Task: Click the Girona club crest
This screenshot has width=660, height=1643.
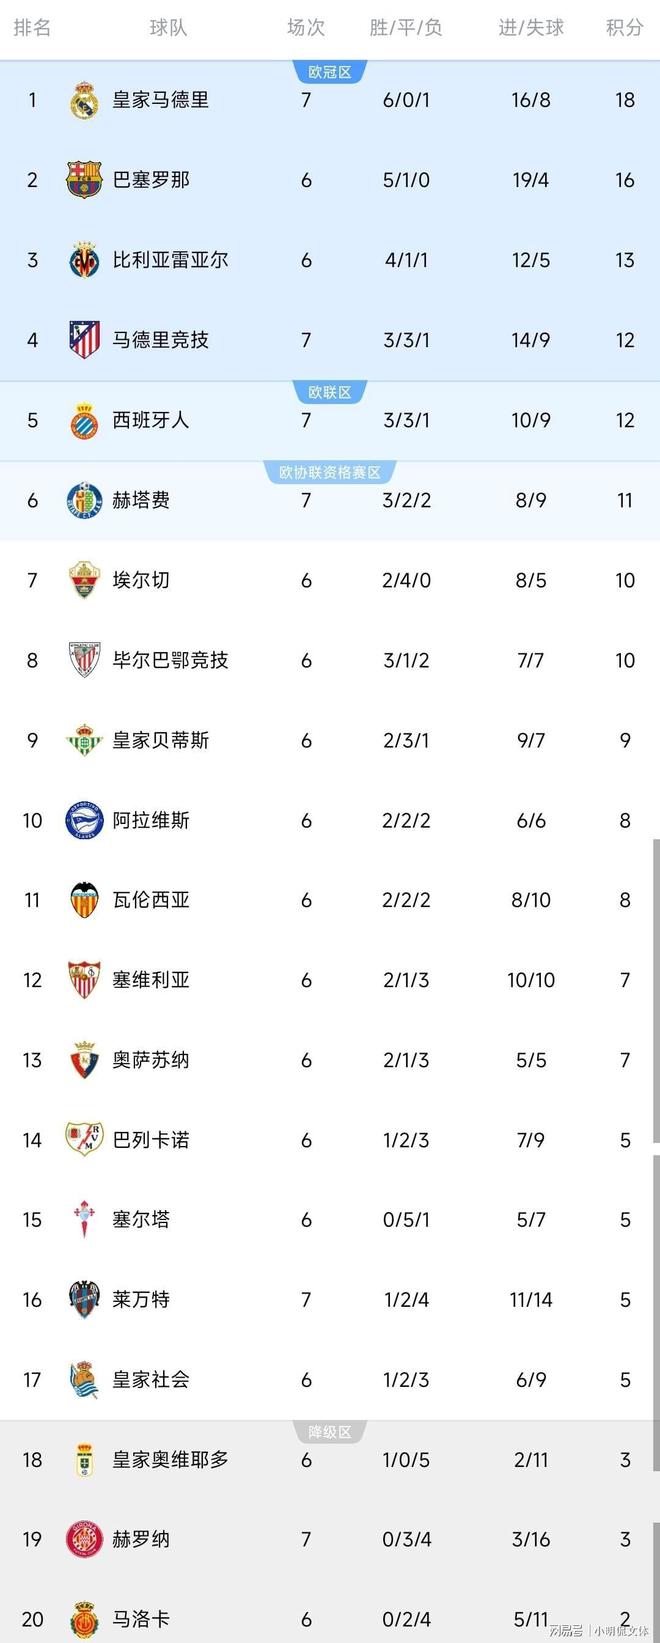Action: coord(84,1539)
